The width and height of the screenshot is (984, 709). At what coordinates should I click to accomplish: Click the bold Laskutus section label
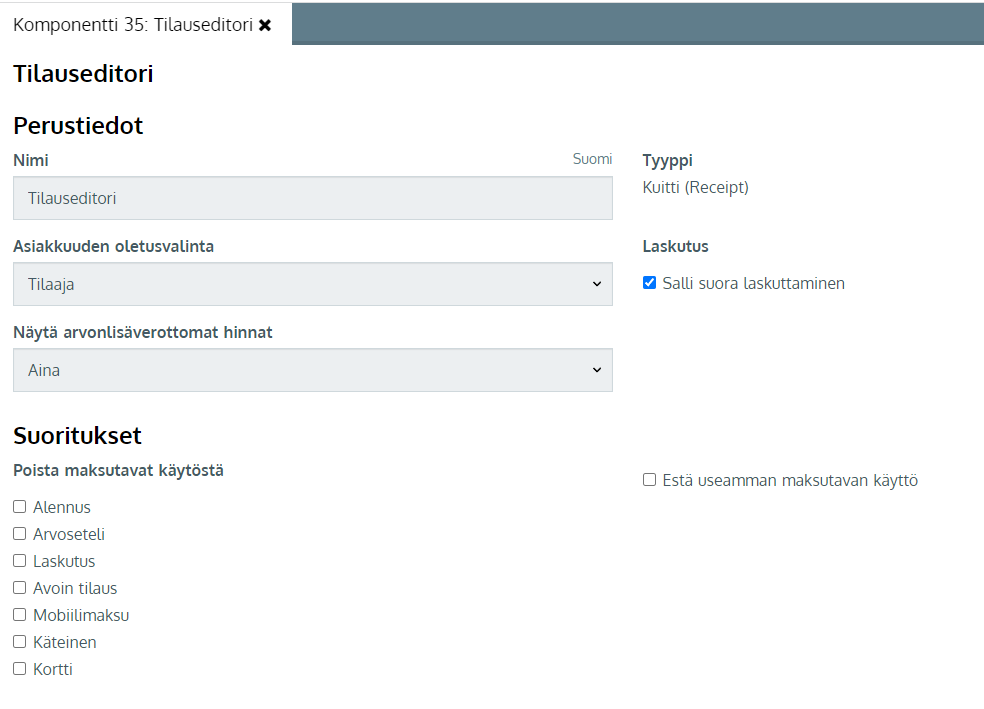point(675,247)
